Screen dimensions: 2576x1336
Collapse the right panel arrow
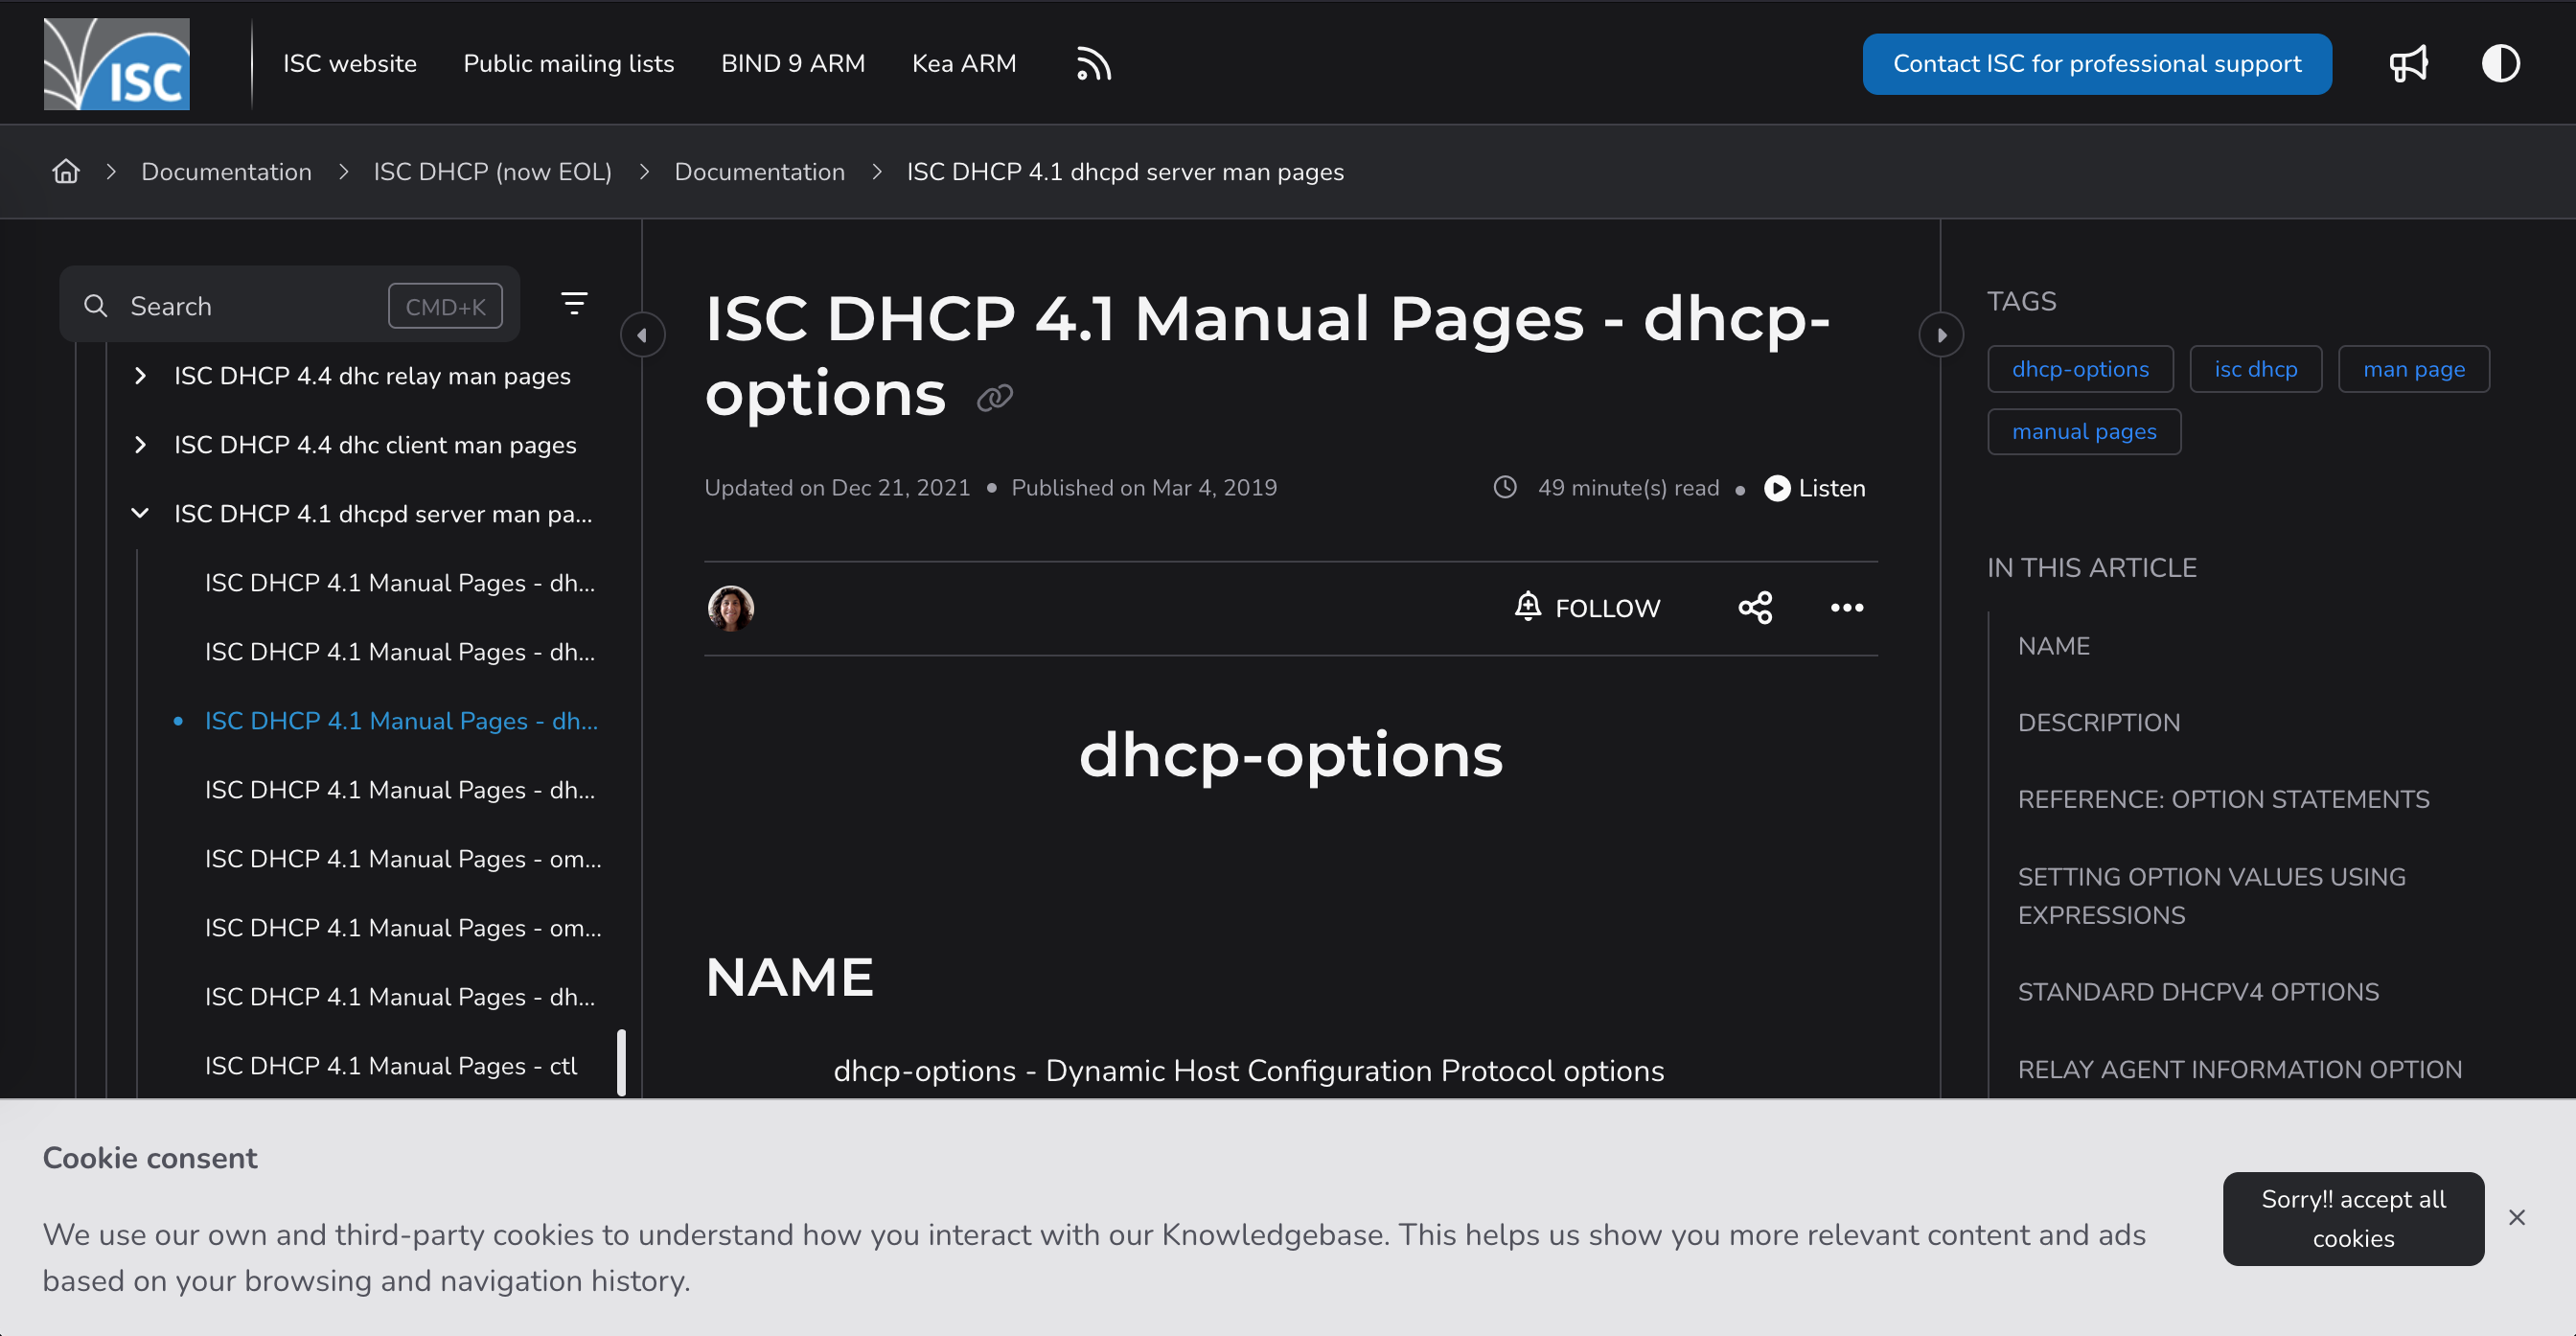click(x=1941, y=335)
